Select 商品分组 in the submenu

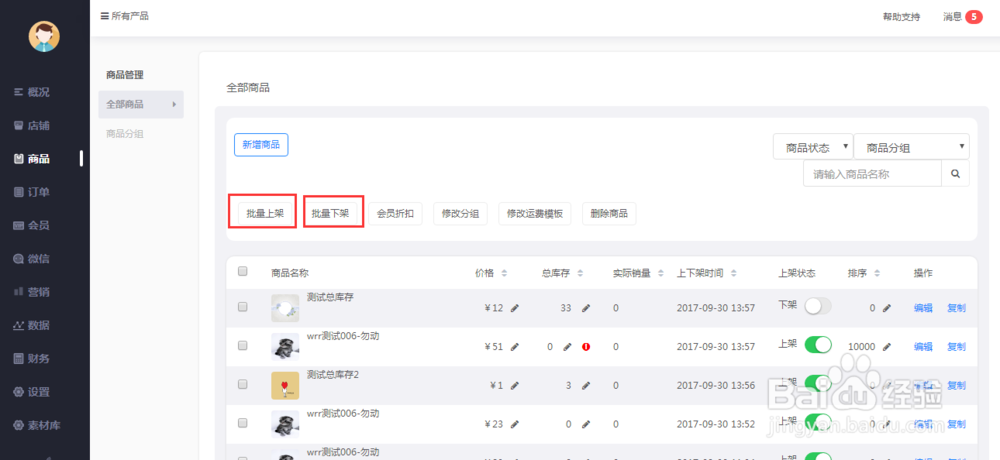124,133
